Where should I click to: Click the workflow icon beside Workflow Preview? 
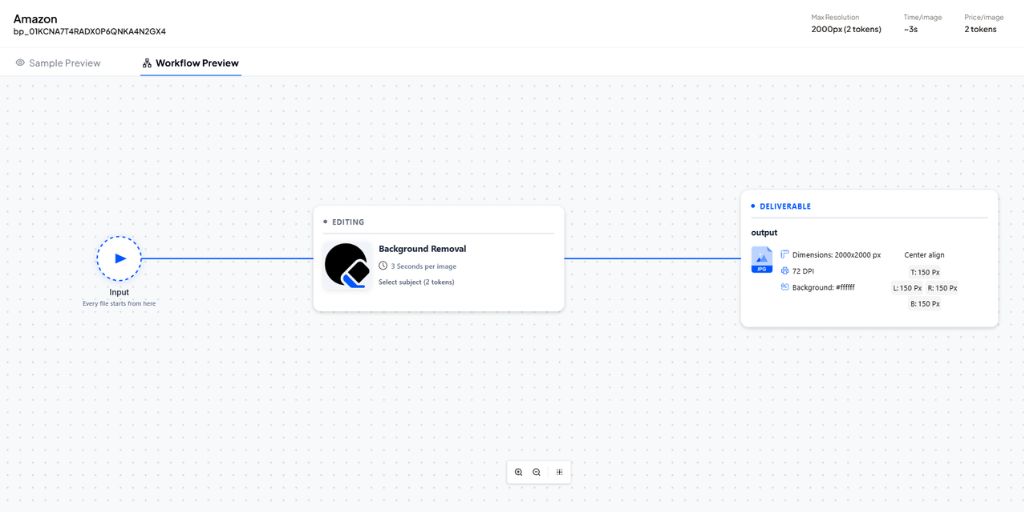coord(147,63)
